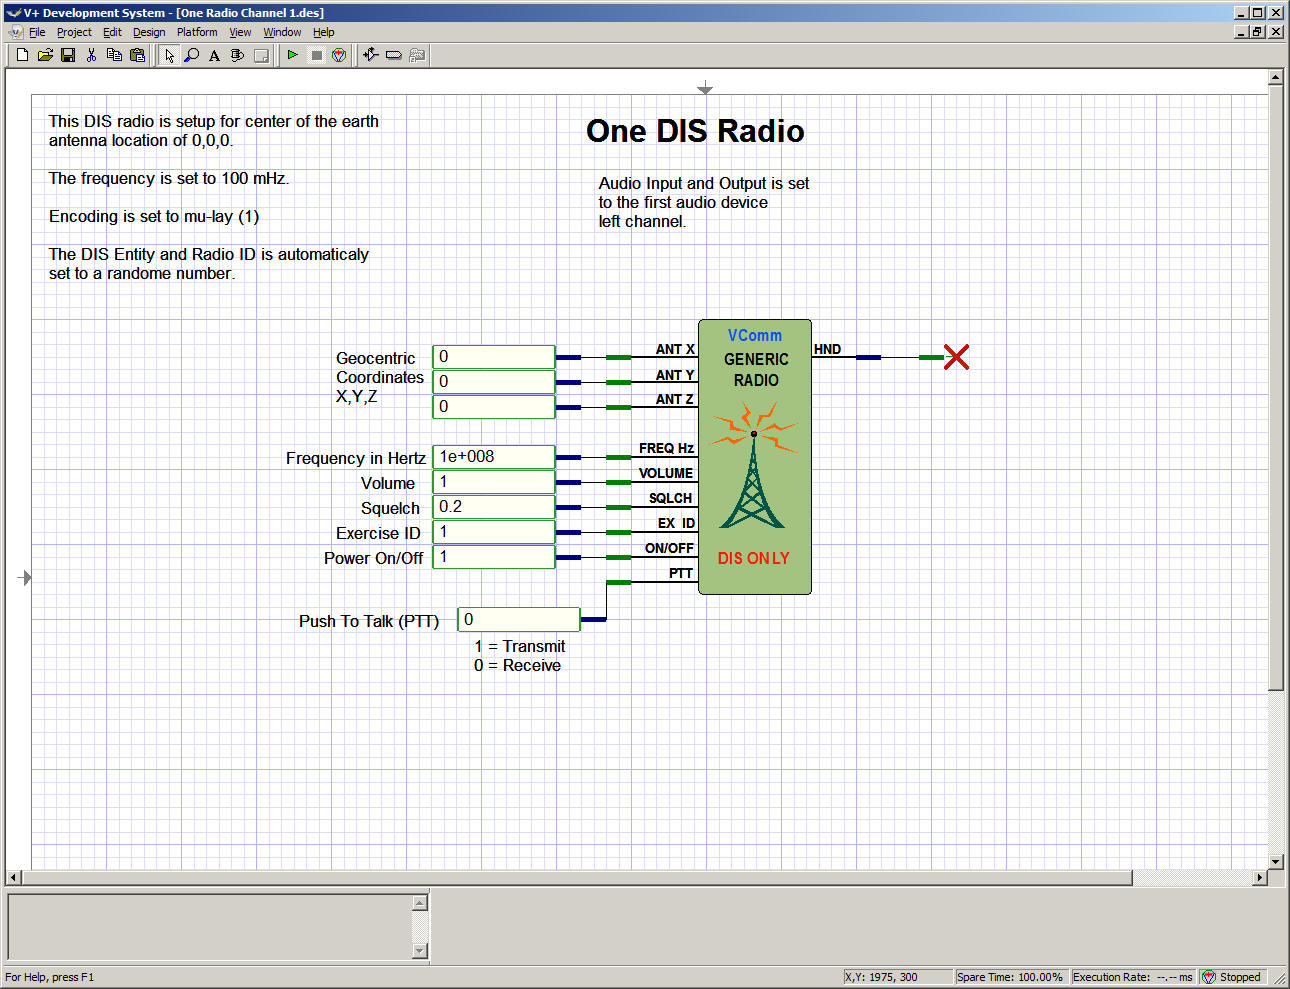This screenshot has width=1290, height=989.
Task: Stop execution with the gray square icon
Action: (316, 55)
